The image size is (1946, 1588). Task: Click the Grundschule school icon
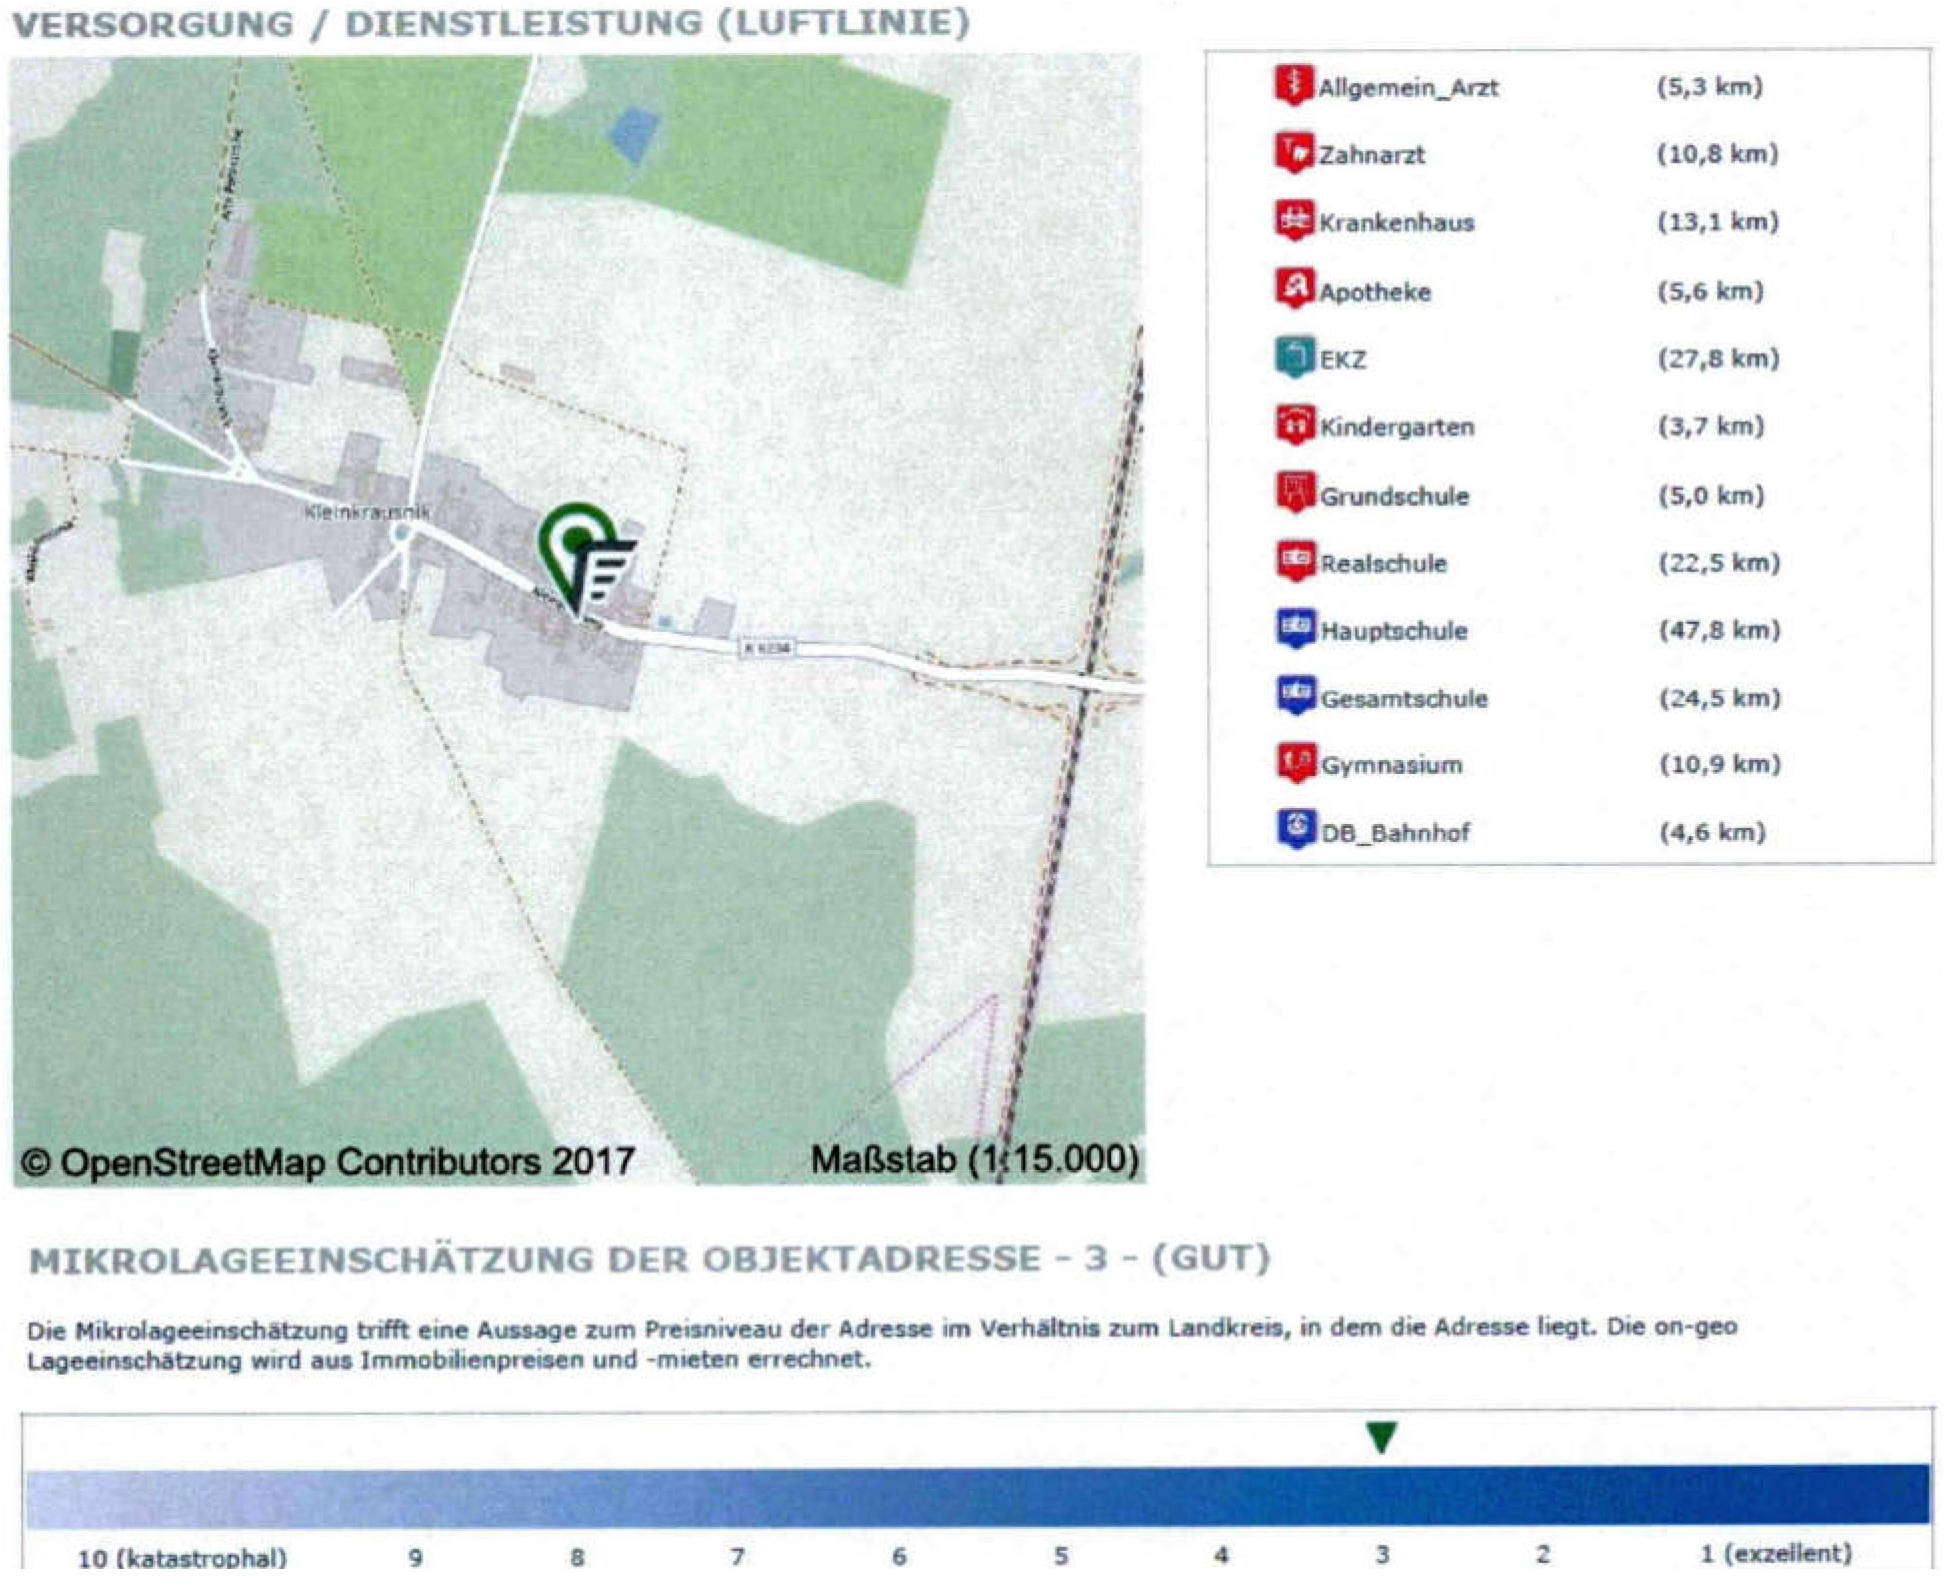1295,493
